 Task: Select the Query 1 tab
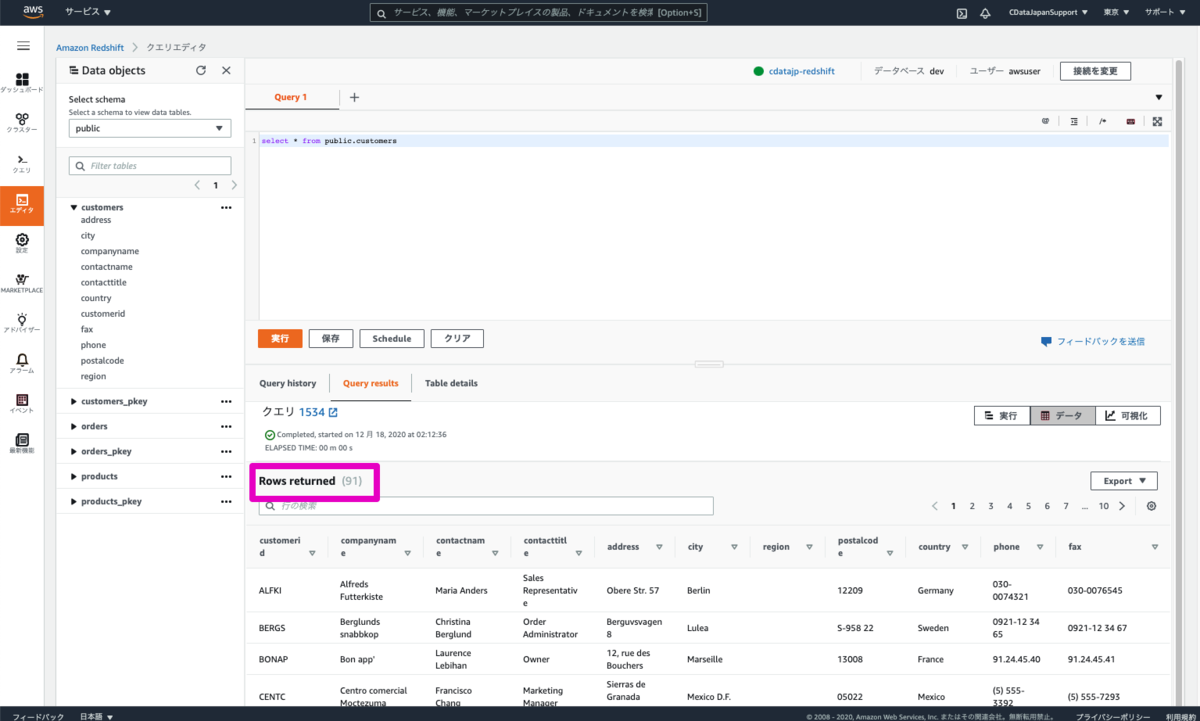[x=291, y=97]
